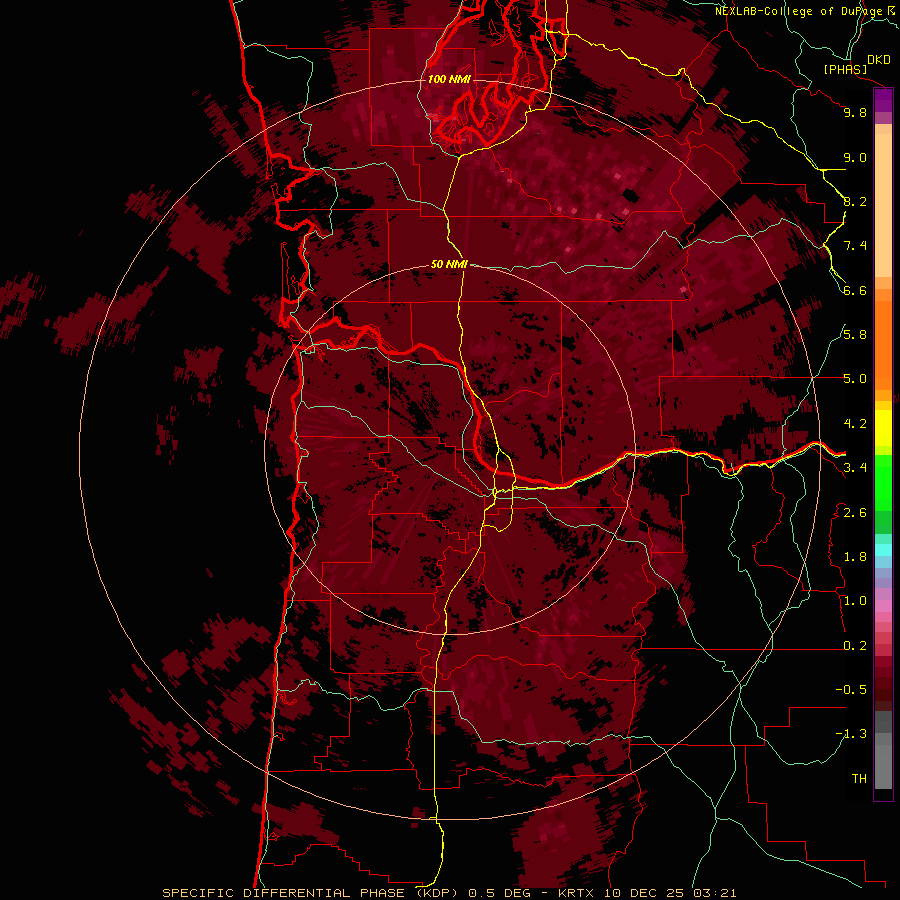Click the purple top segment of color bar
900x900 pixels.
tap(883, 100)
